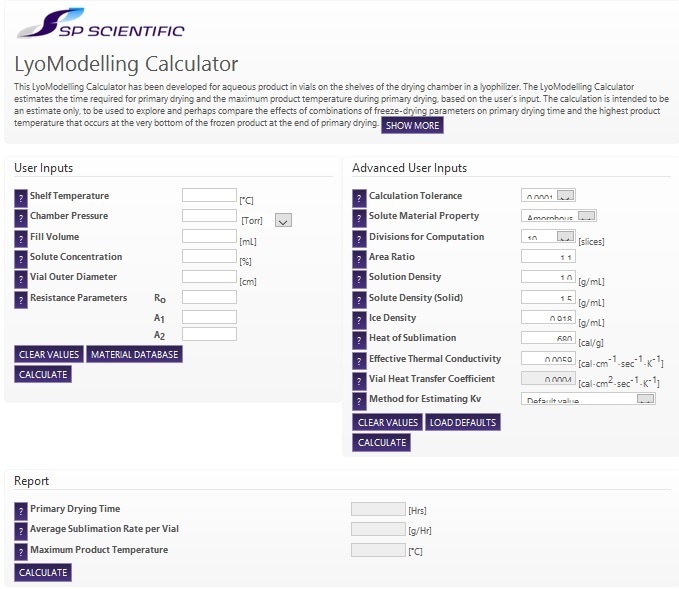Click help icon beside Shelf Temperature
Image resolution: width=679 pixels, height=589 pixels.
pyautogui.click(x=21, y=197)
